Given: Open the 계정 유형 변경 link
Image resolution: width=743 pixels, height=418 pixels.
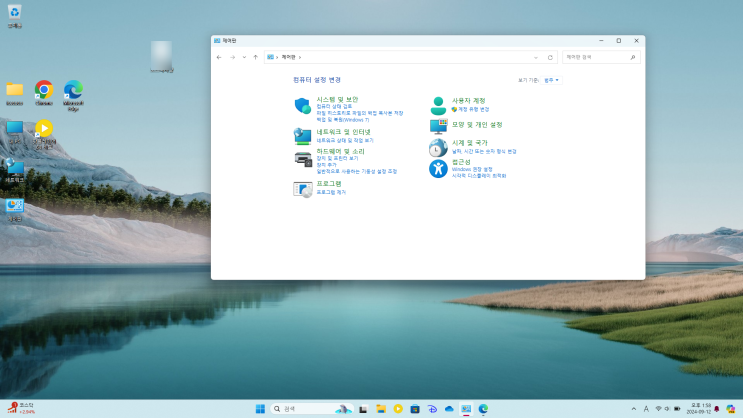Looking at the screenshot, I should click(473, 108).
